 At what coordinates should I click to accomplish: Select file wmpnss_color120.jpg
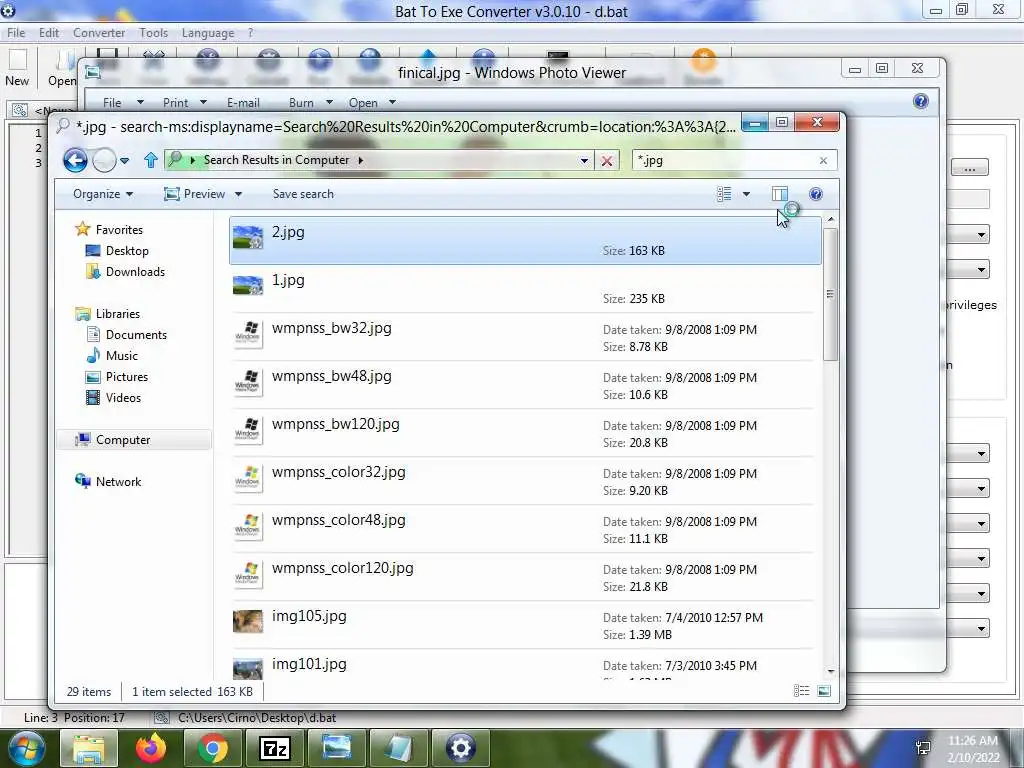[524, 577]
